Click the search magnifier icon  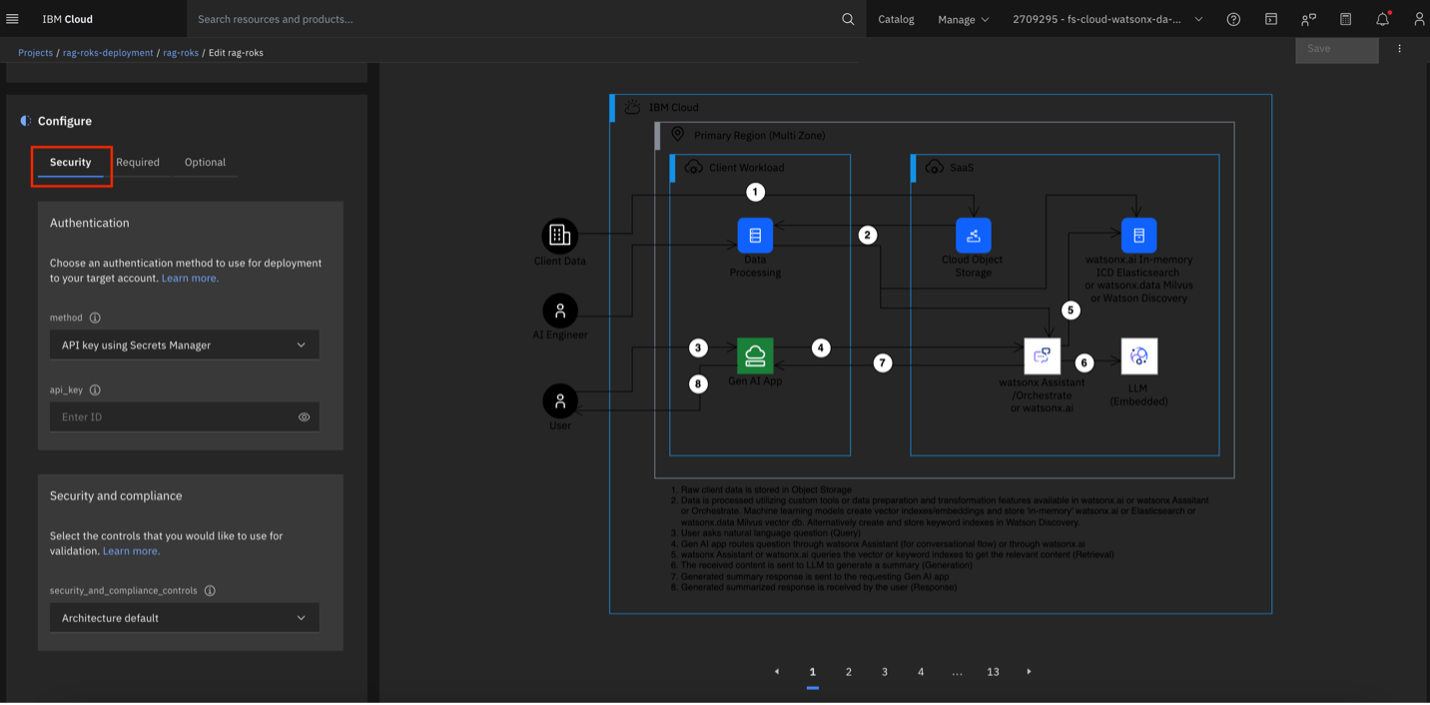(848, 19)
